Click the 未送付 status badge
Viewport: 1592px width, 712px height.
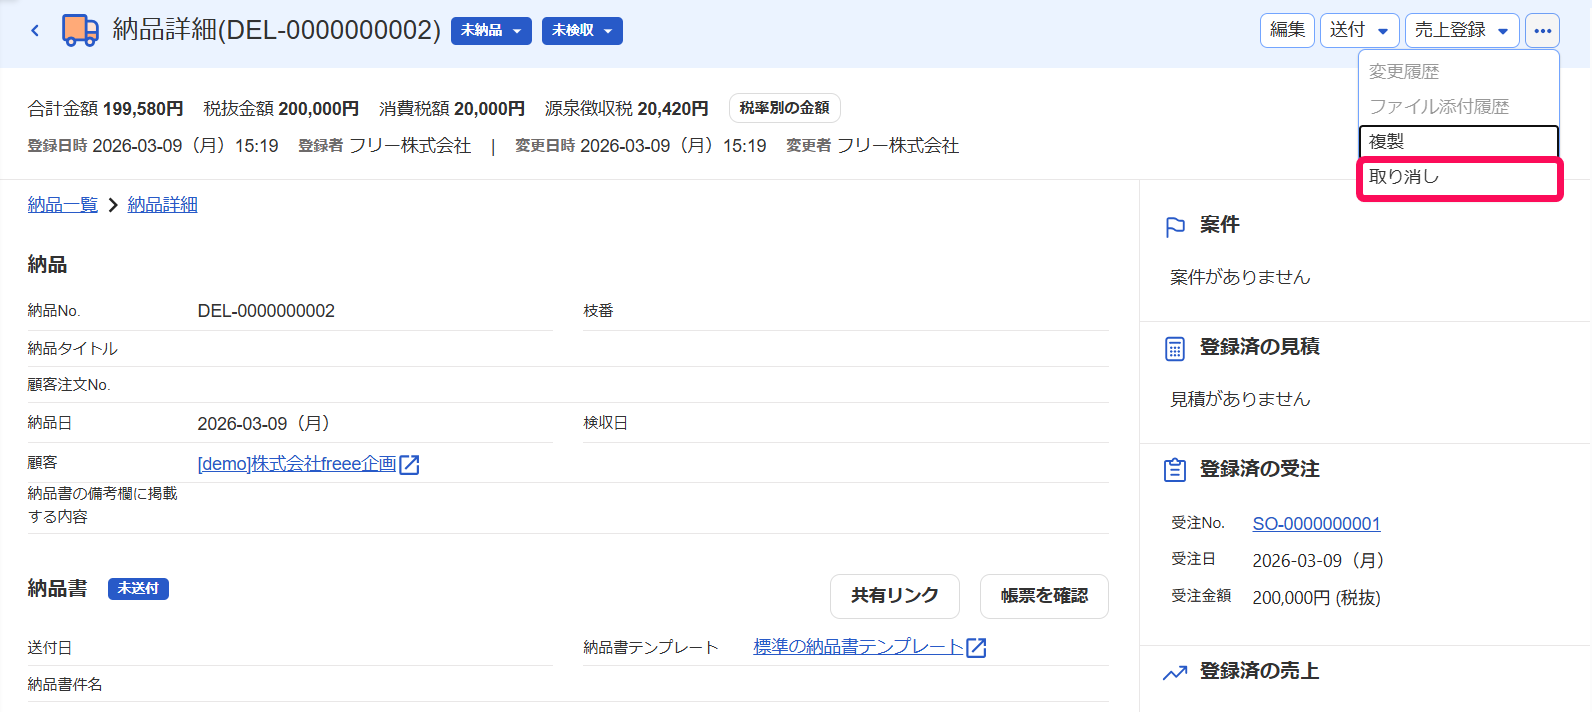point(138,589)
